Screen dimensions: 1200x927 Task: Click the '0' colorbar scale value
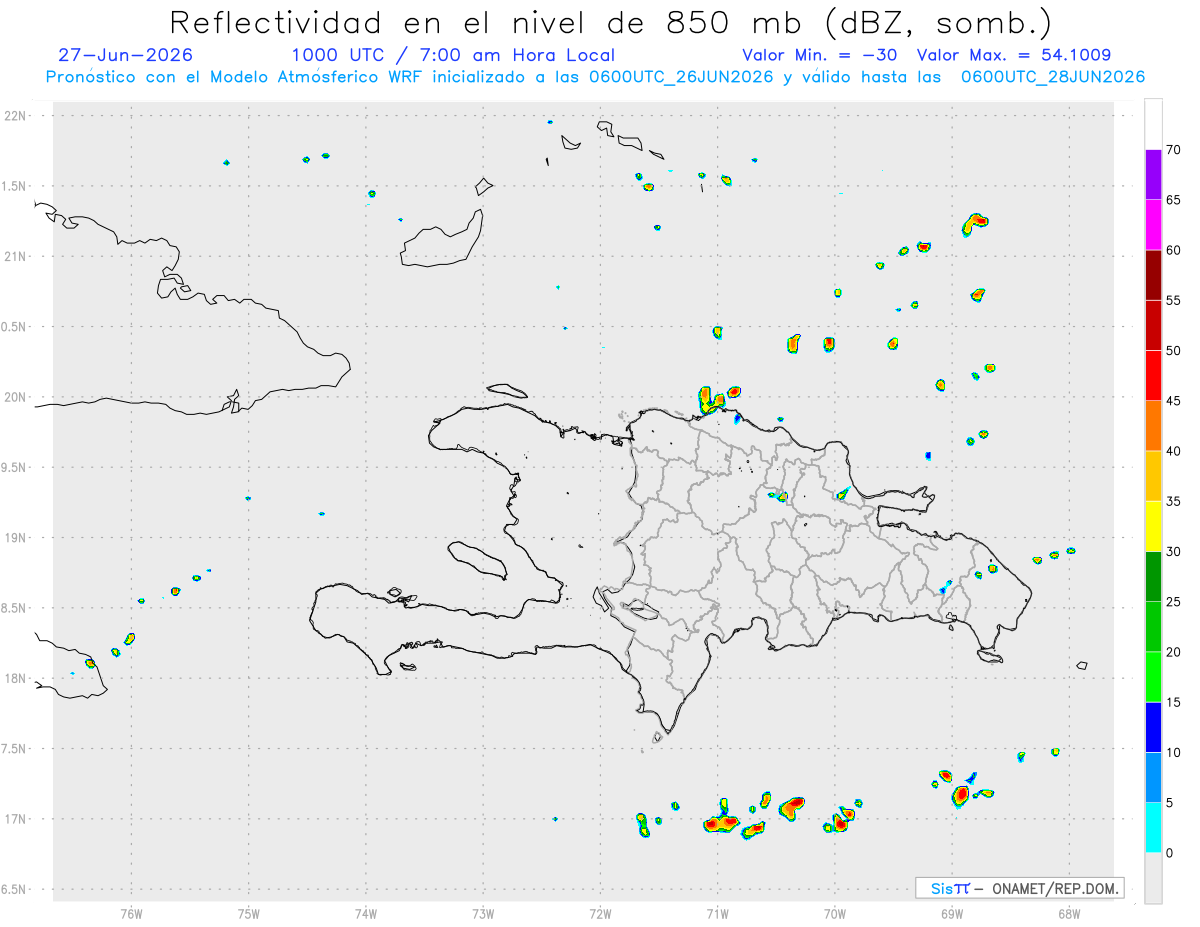click(x=1170, y=853)
